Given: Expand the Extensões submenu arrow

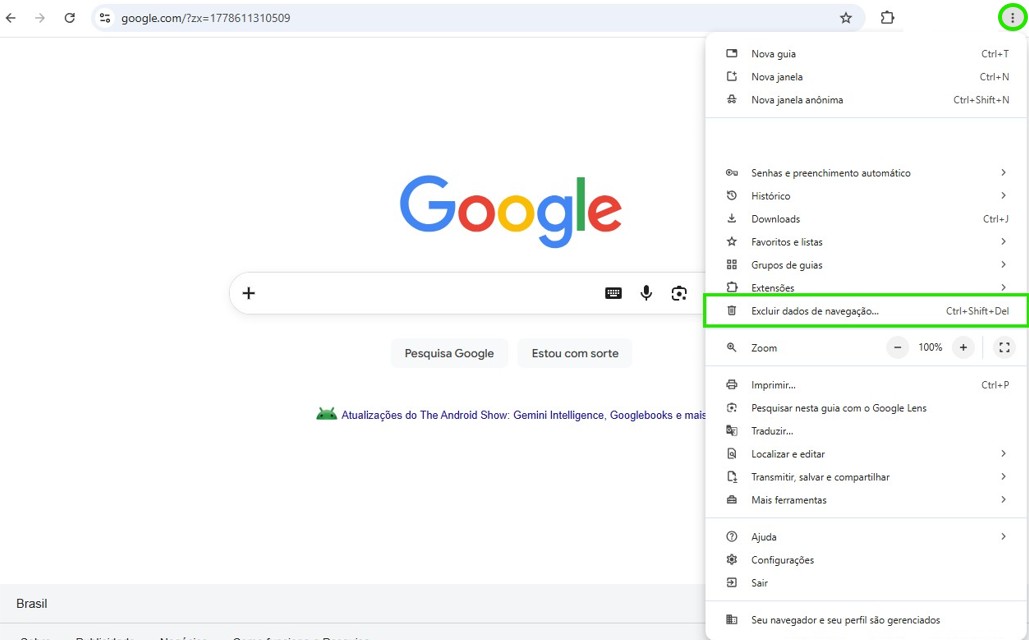Looking at the screenshot, I should pos(1003,287).
